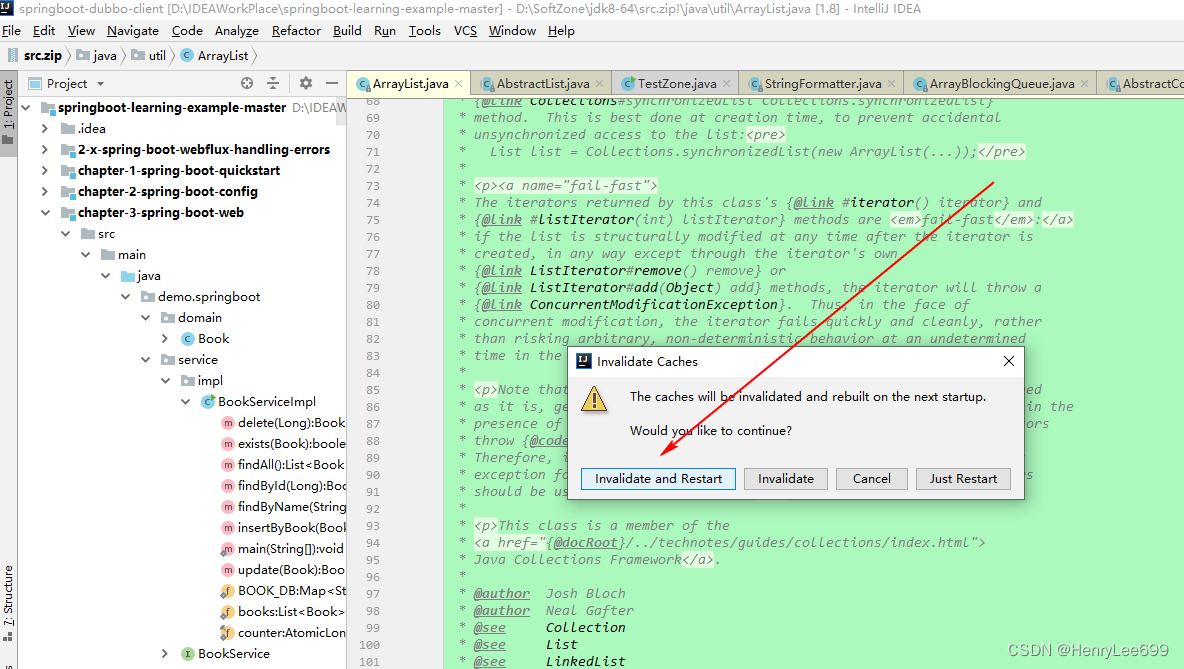
Task: Close the Invalidate Caches dialog
Action: pyautogui.click(x=1008, y=362)
